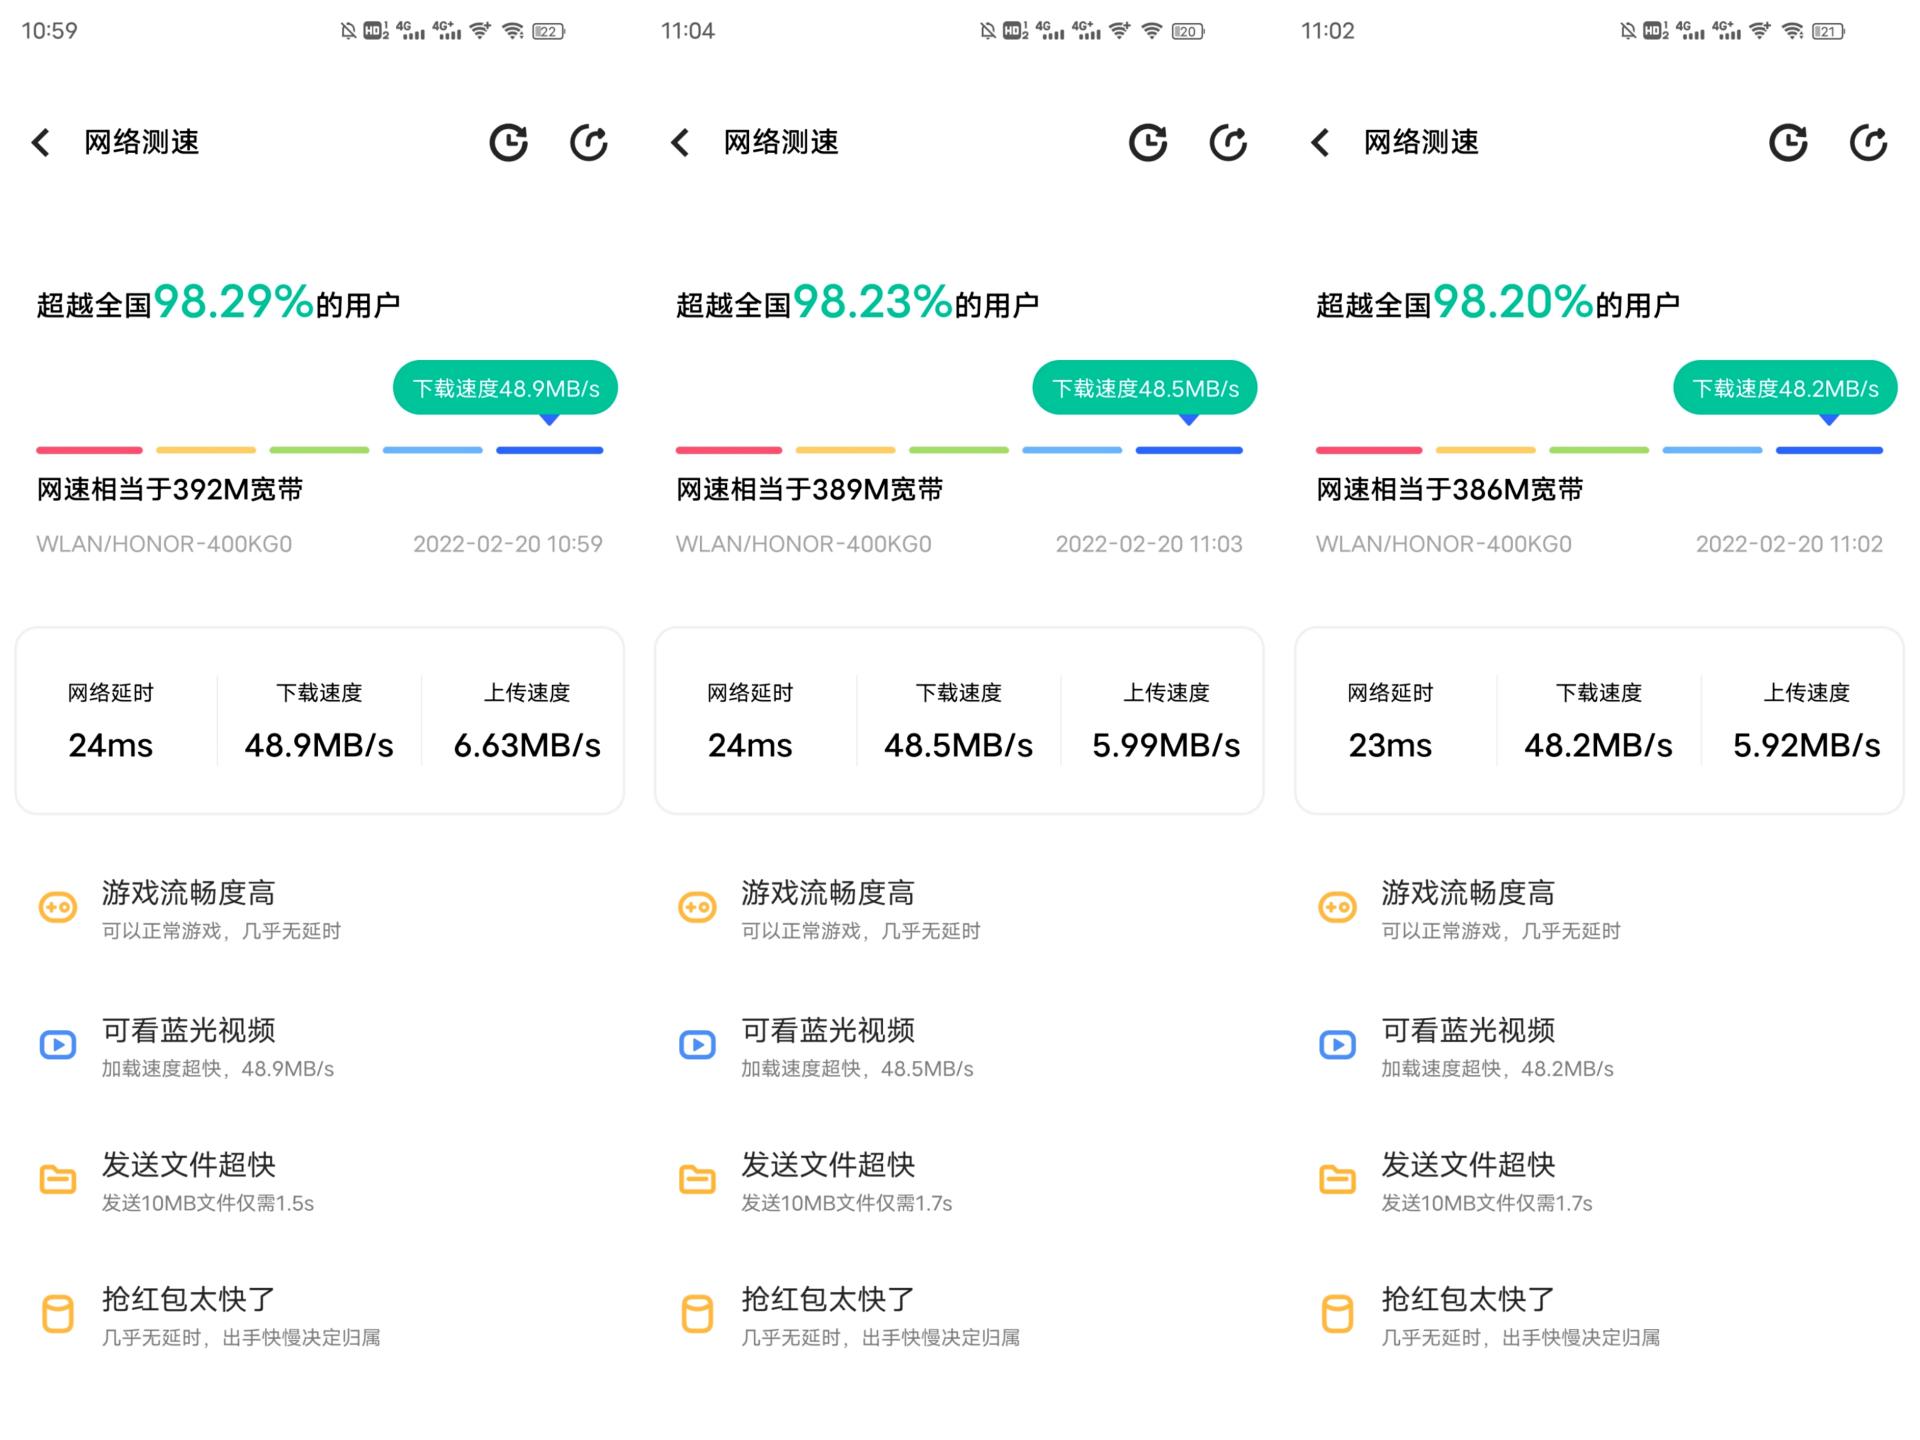
Task: Tap 网速相当于389M宽带 text
Action: click(x=809, y=489)
